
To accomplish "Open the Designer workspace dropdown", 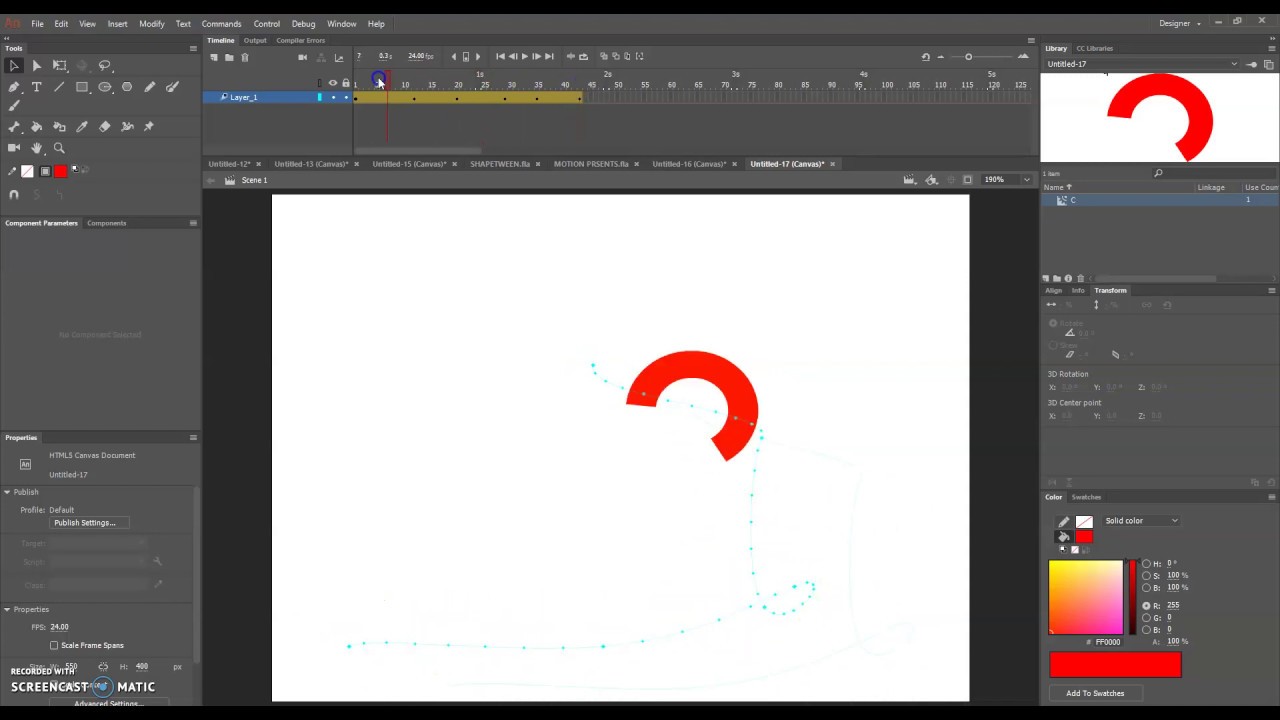I will coord(1180,23).
